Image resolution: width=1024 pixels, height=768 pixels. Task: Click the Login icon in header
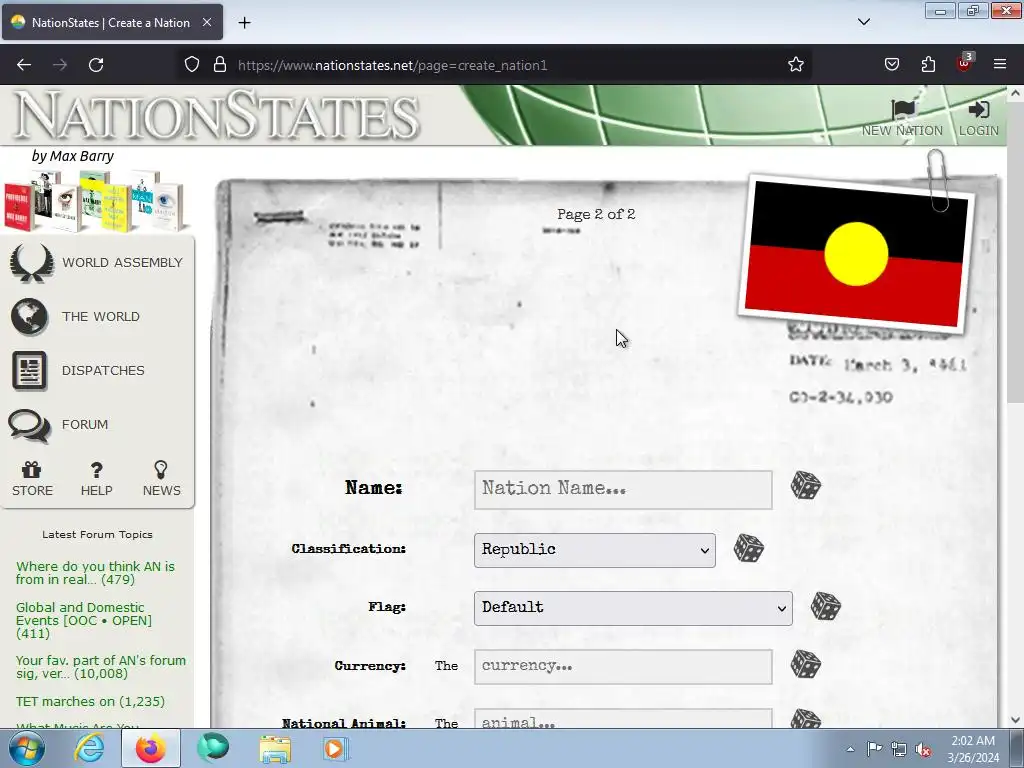click(x=978, y=118)
